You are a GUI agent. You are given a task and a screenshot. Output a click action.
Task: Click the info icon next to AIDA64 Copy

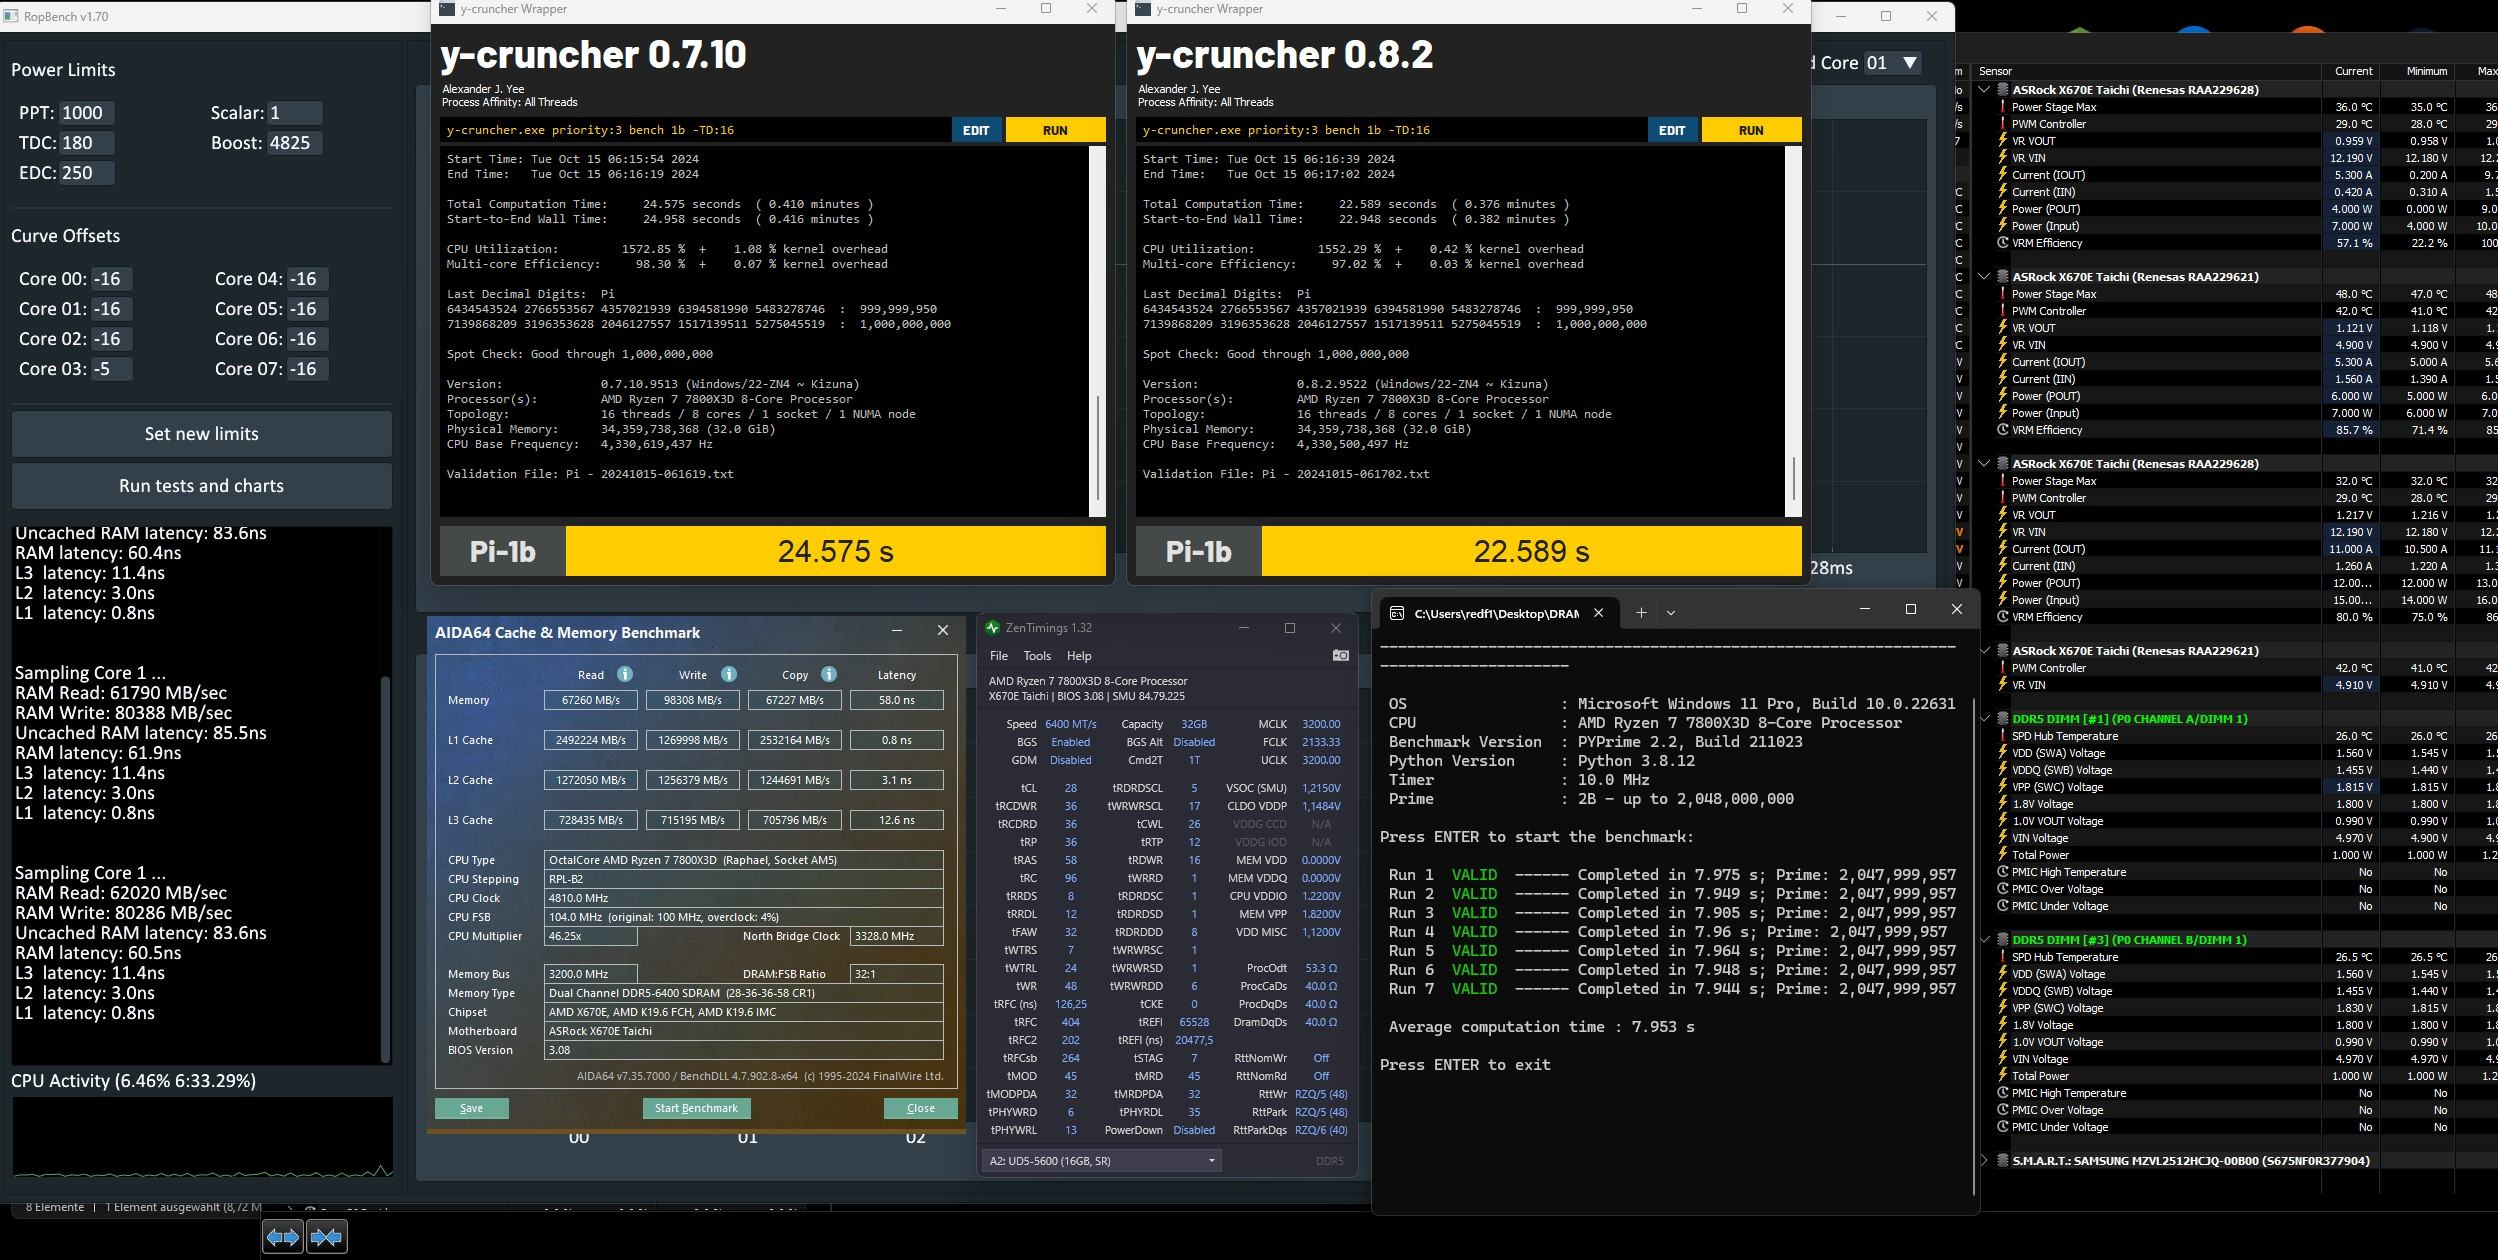click(x=829, y=674)
